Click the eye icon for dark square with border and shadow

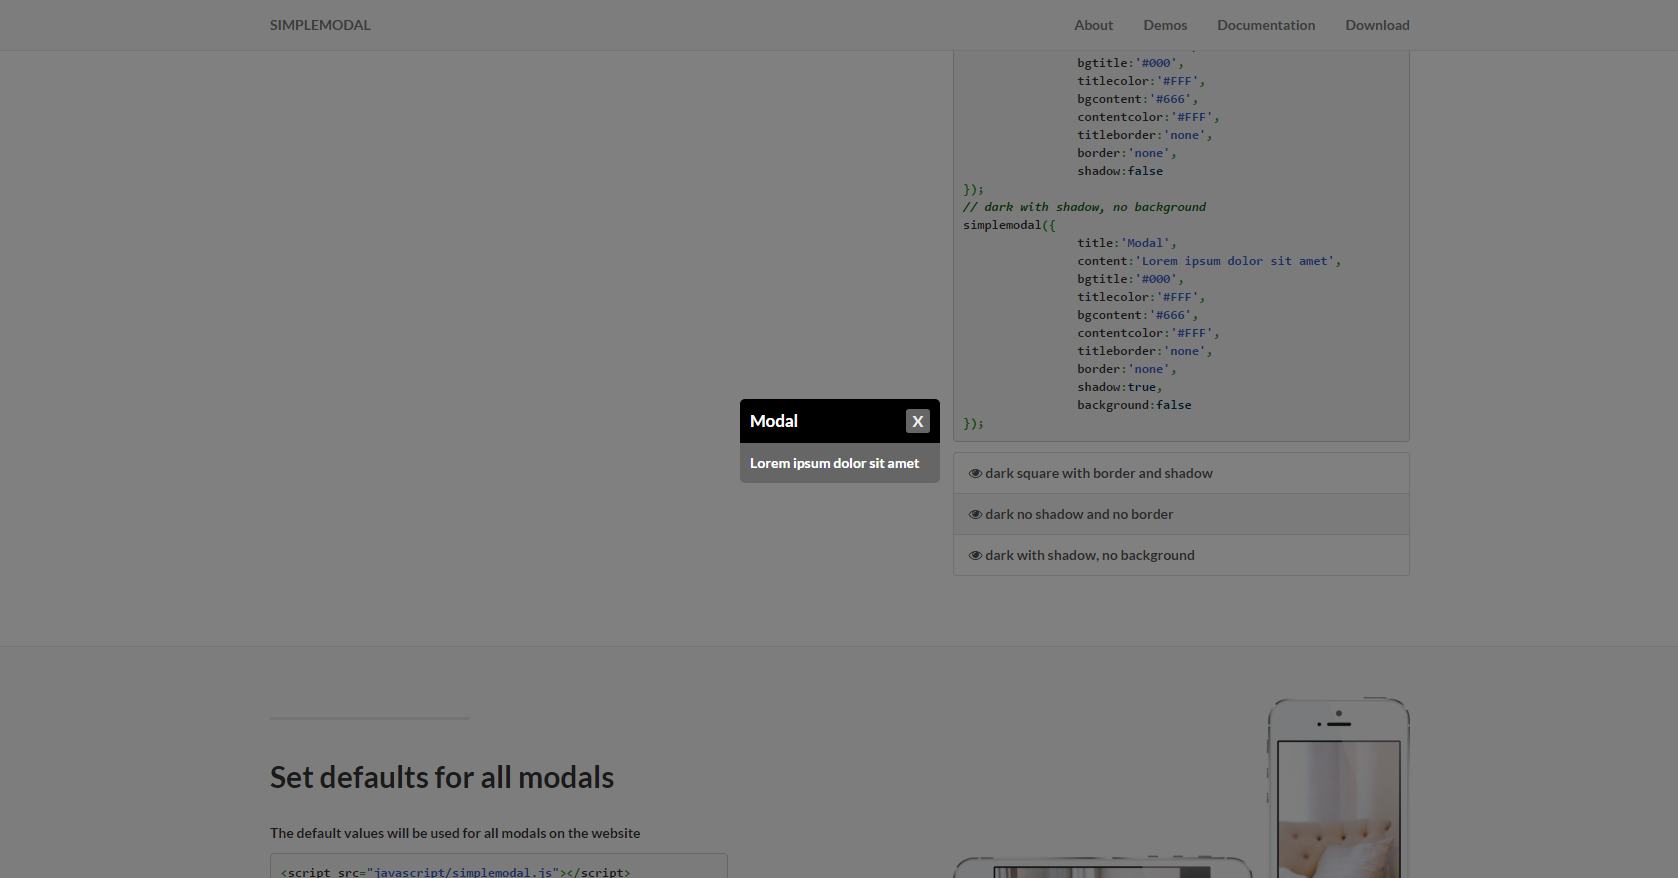pyautogui.click(x=975, y=473)
